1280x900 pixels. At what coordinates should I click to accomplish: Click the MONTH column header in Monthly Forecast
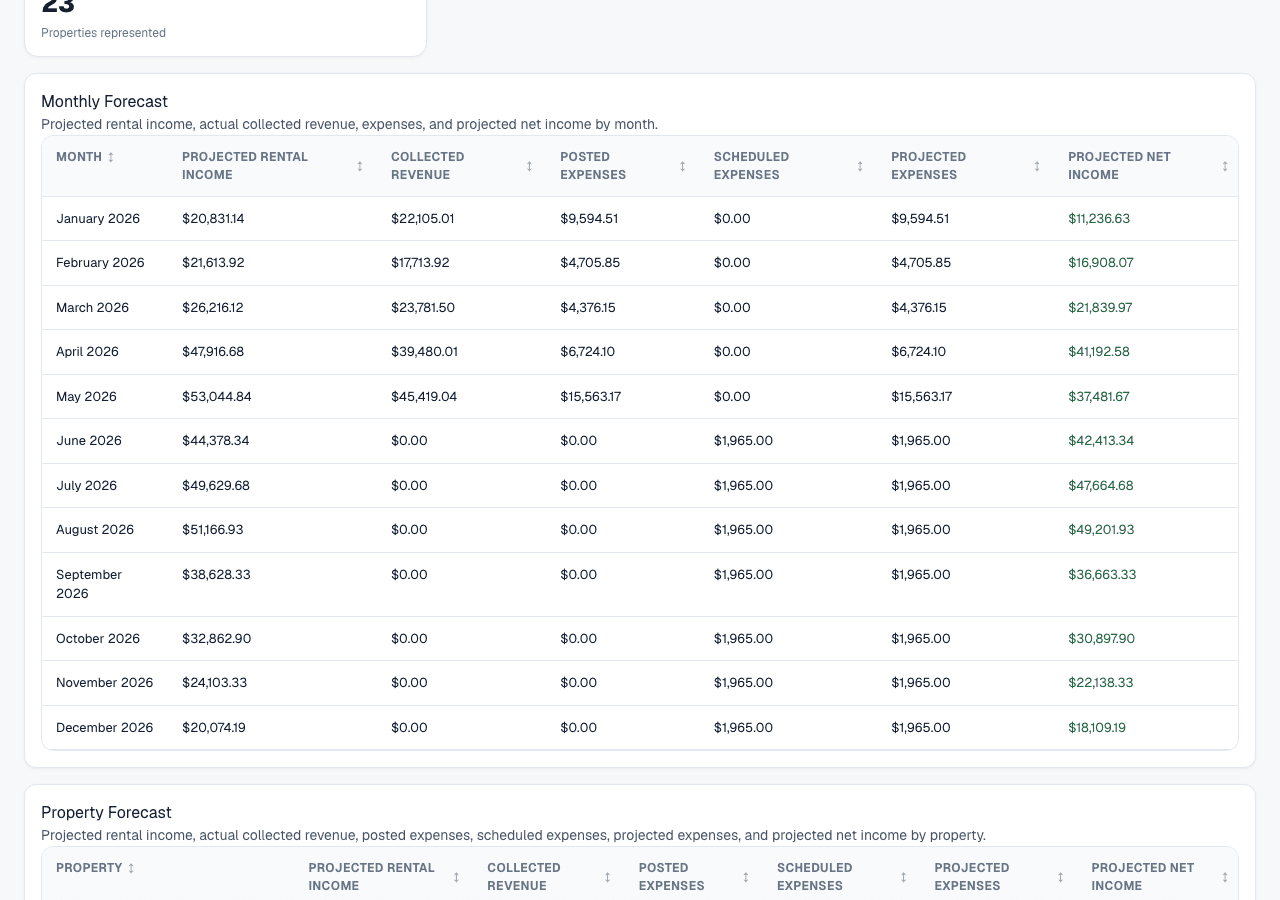pyautogui.click(x=79, y=157)
